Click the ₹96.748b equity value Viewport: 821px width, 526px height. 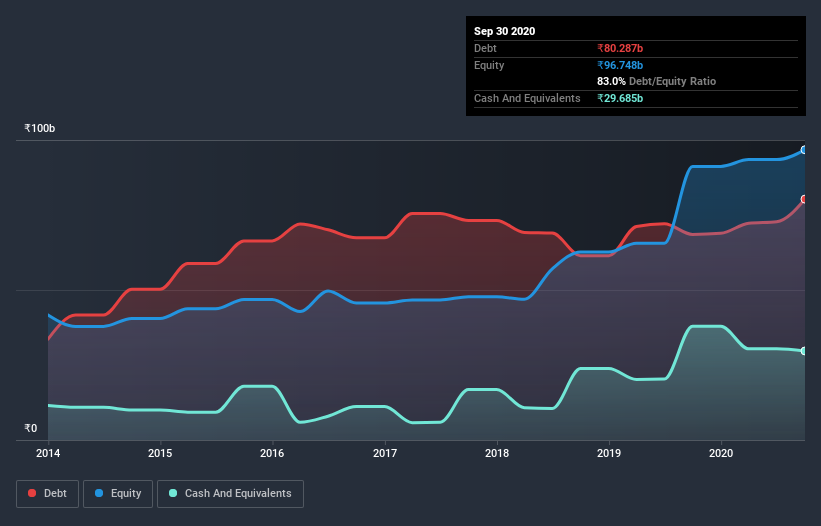click(620, 65)
